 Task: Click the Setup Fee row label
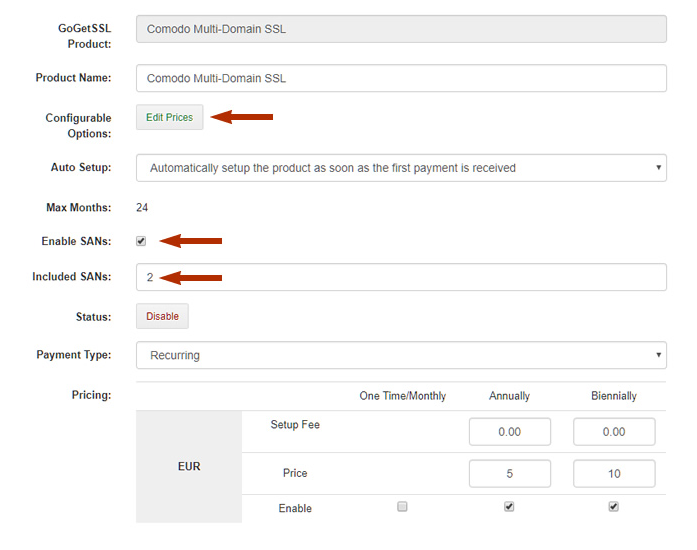[295, 425]
